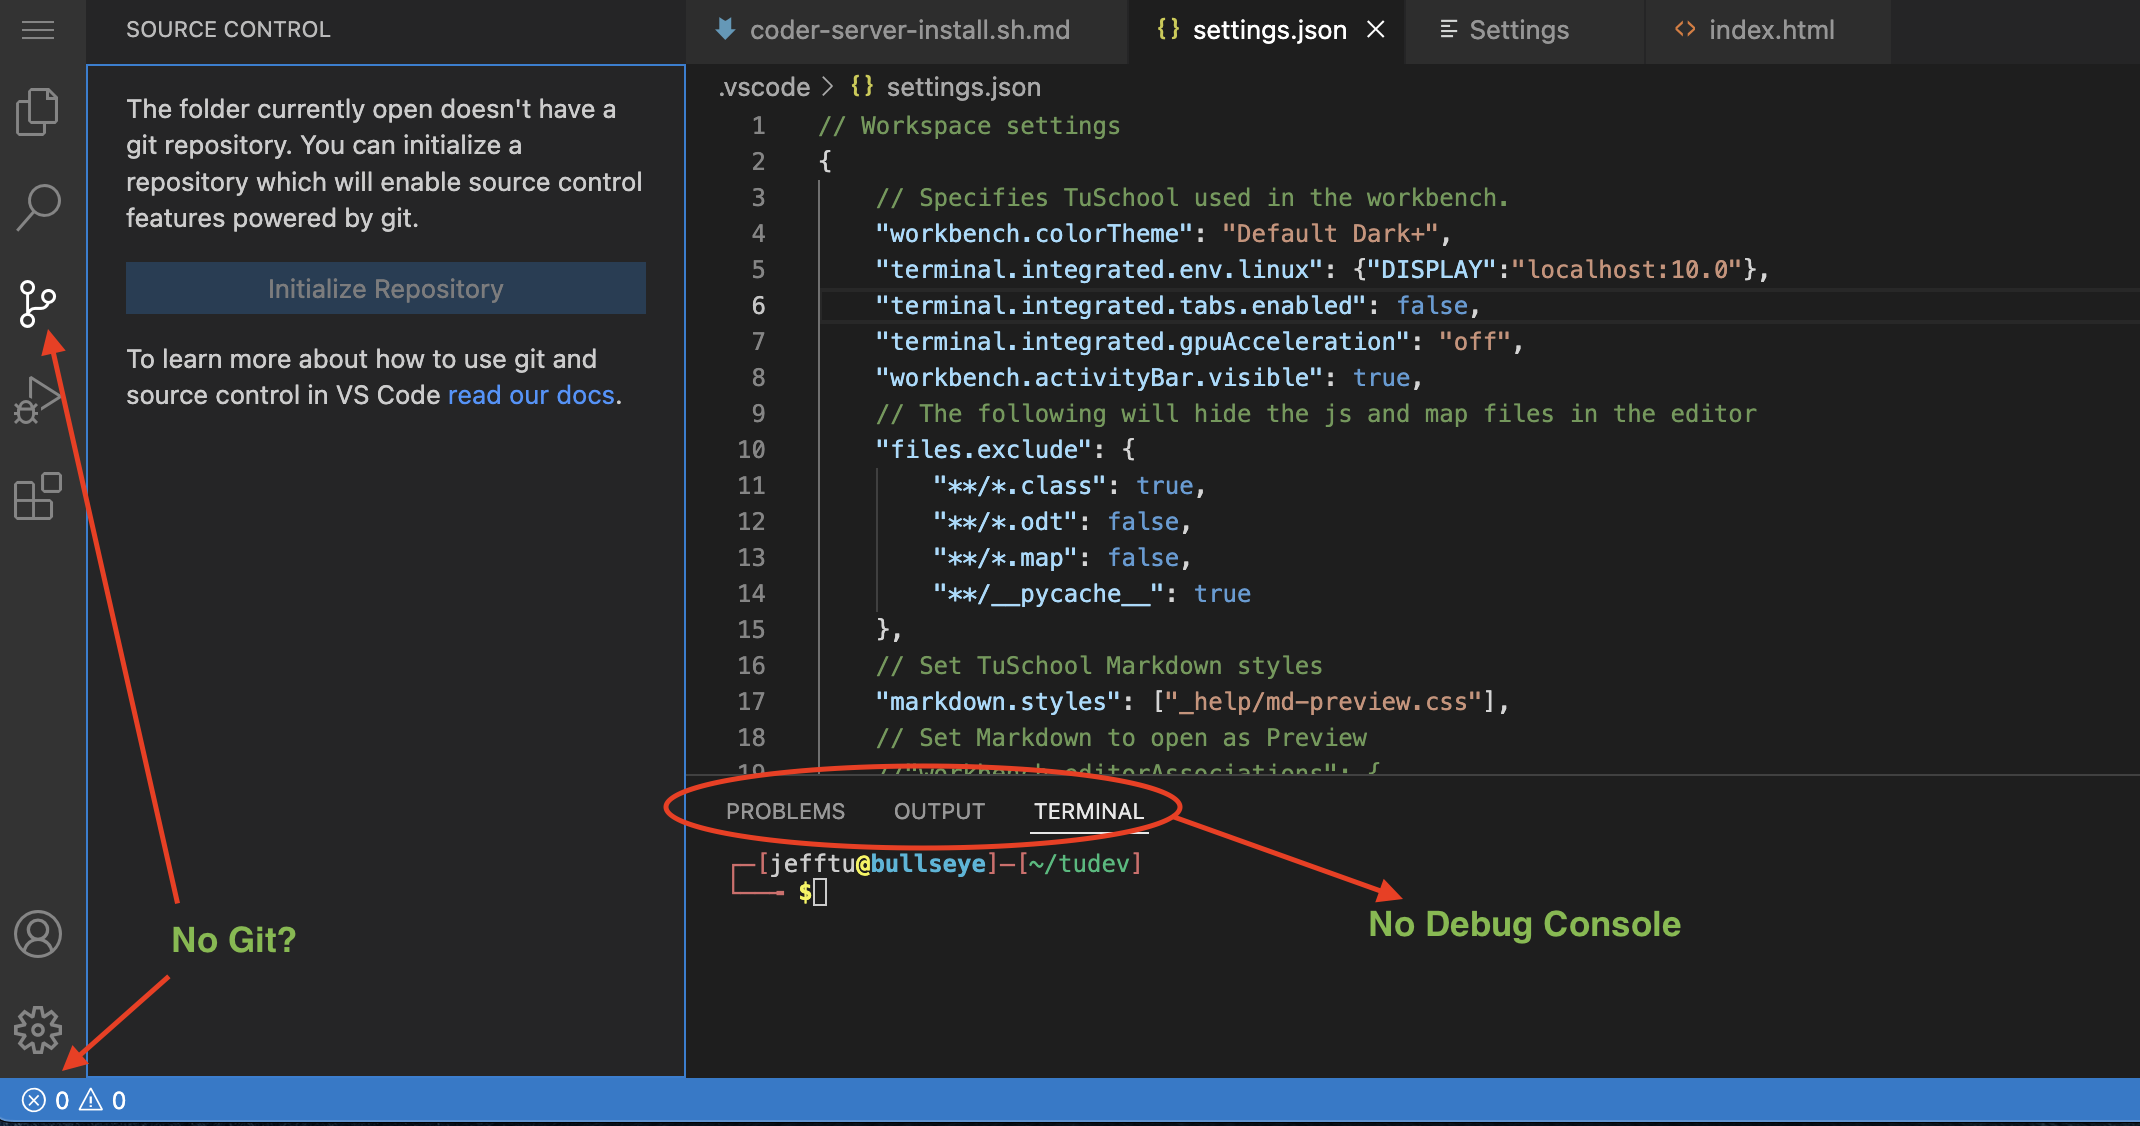Open the Accounts profile icon
2140x1126 pixels.
point(38,934)
